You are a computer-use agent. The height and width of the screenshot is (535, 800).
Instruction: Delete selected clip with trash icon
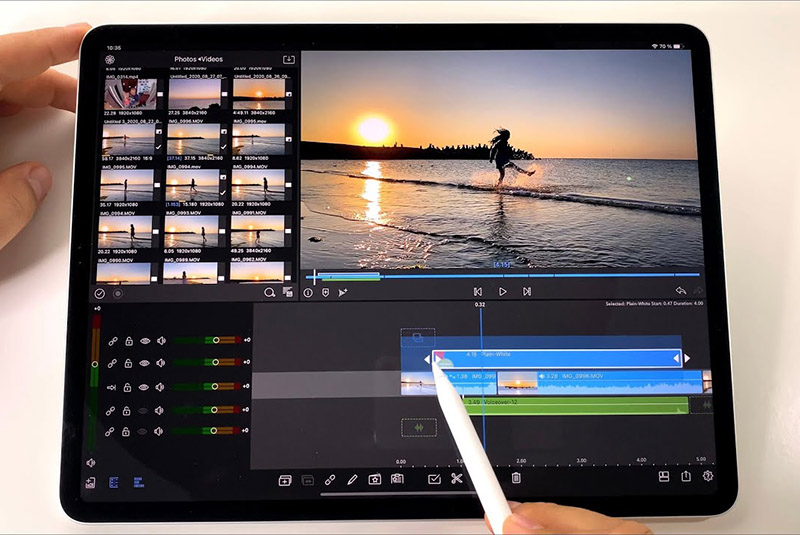click(516, 479)
